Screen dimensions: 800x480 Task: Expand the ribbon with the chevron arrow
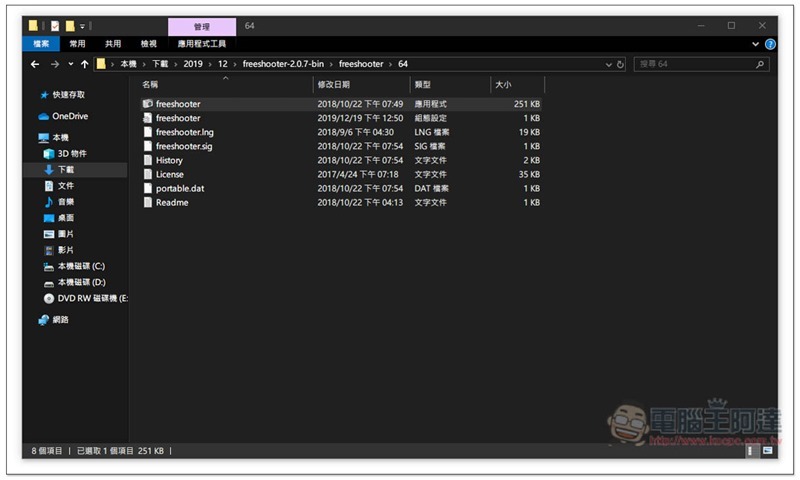(x=756, y=44)
